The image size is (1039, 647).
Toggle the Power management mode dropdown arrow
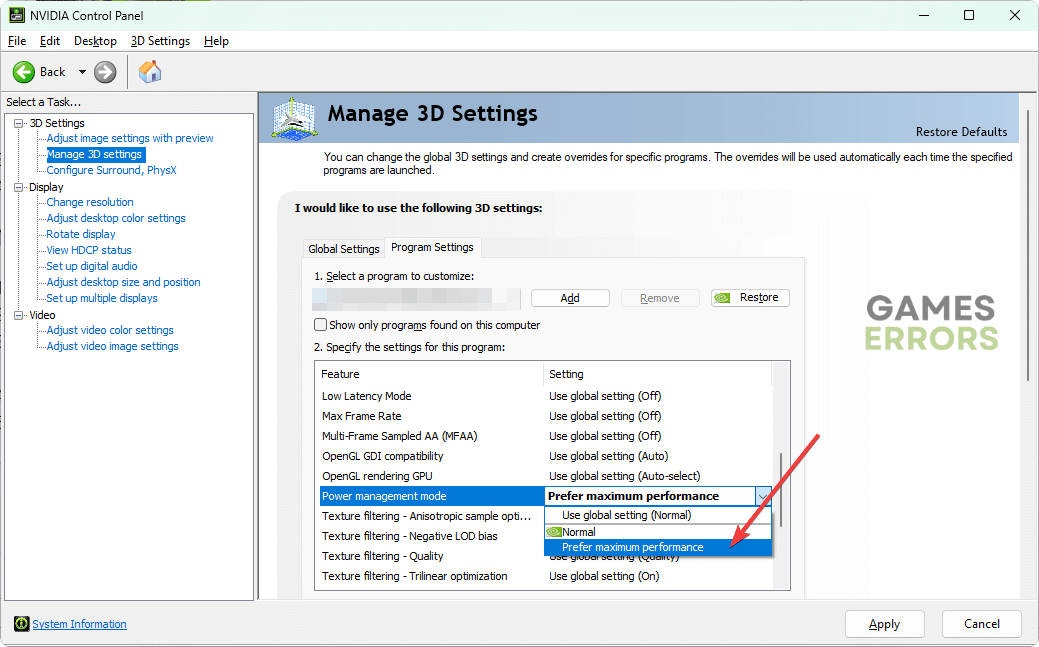(763, 496)
